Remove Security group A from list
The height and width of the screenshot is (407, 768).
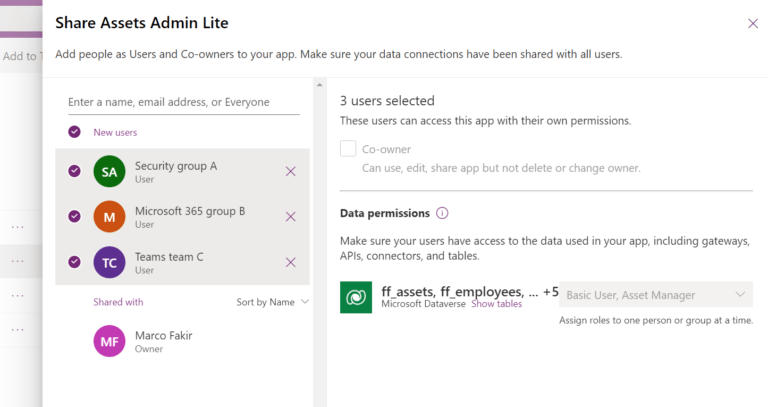click(x=290, y=171)
